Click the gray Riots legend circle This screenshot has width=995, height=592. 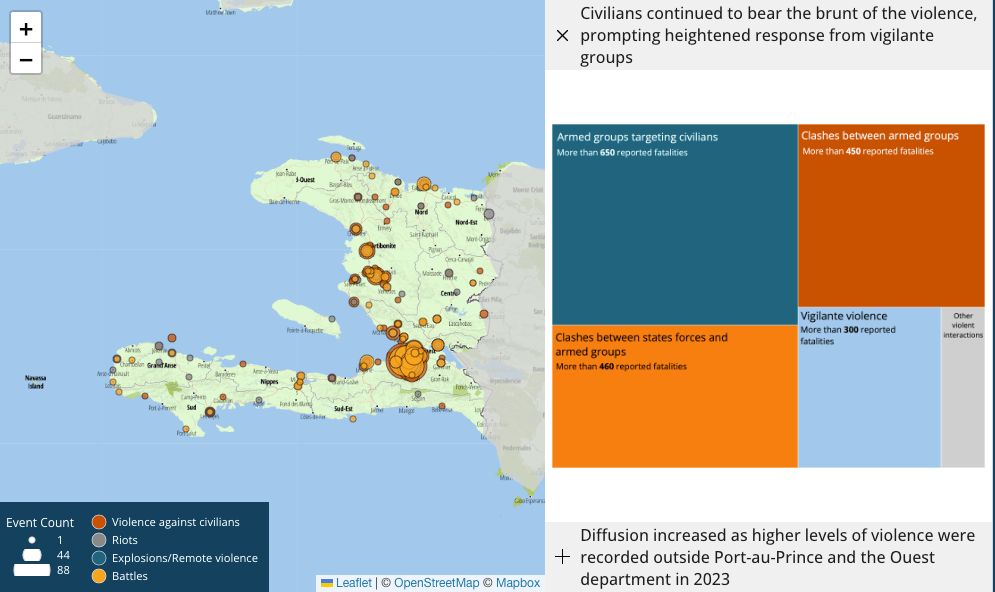[99, 540]
